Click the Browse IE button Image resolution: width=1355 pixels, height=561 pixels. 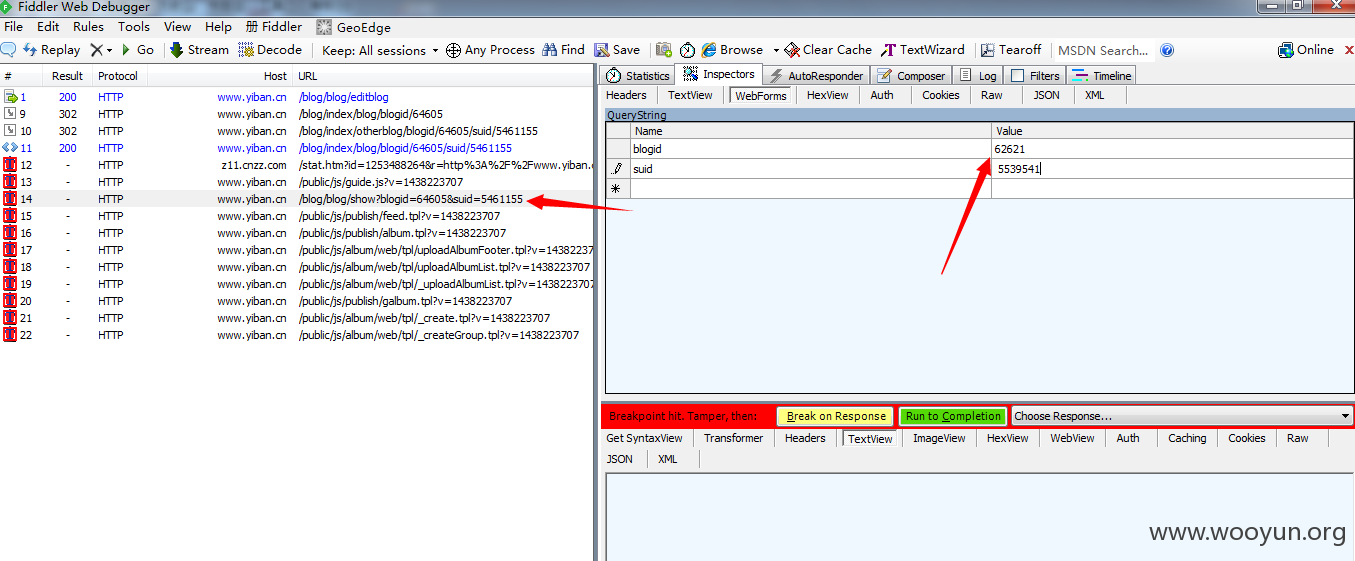[733, 50]
